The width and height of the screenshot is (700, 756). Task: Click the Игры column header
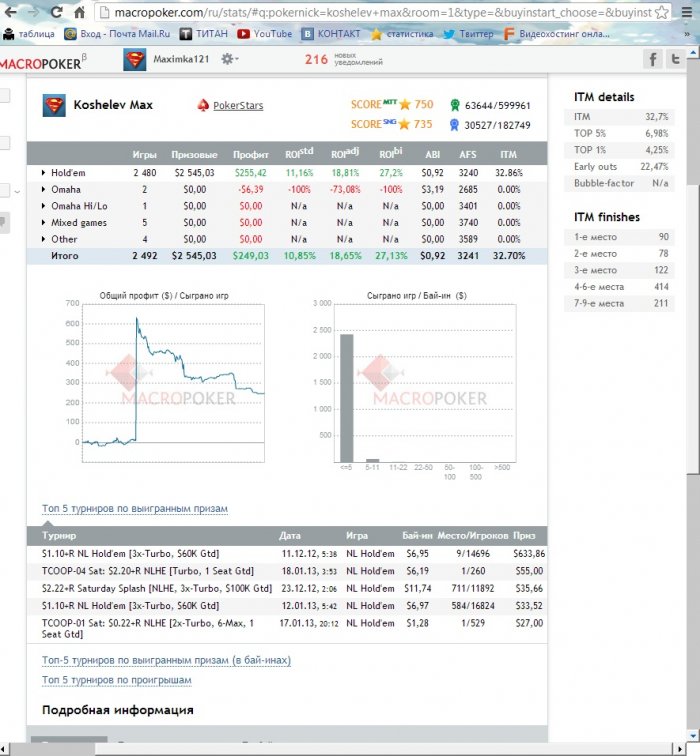pyautogui.click(x=145, y=155)
